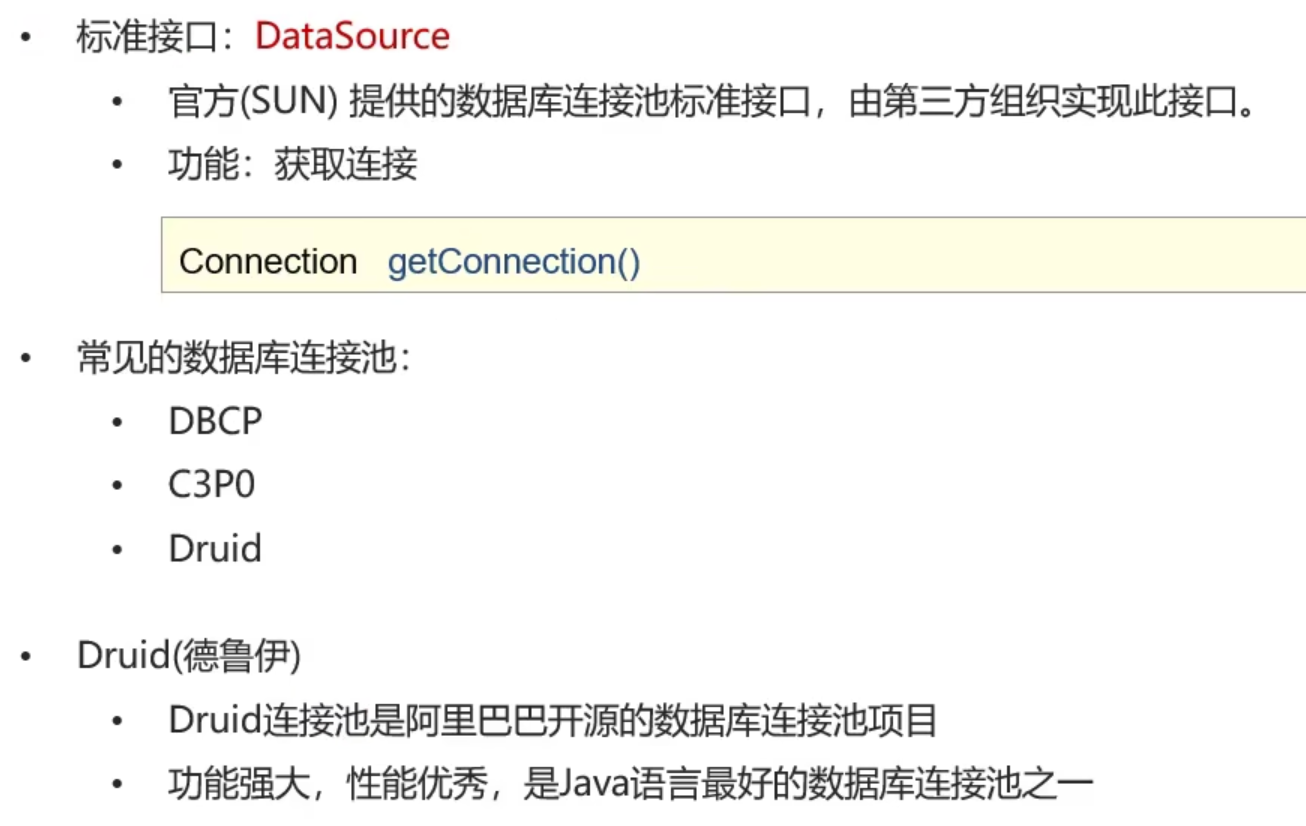The image size is (1306, 826).
Task: Select the Druid list item under 常见的数据库连接池
Action: (x=215, y=549)
